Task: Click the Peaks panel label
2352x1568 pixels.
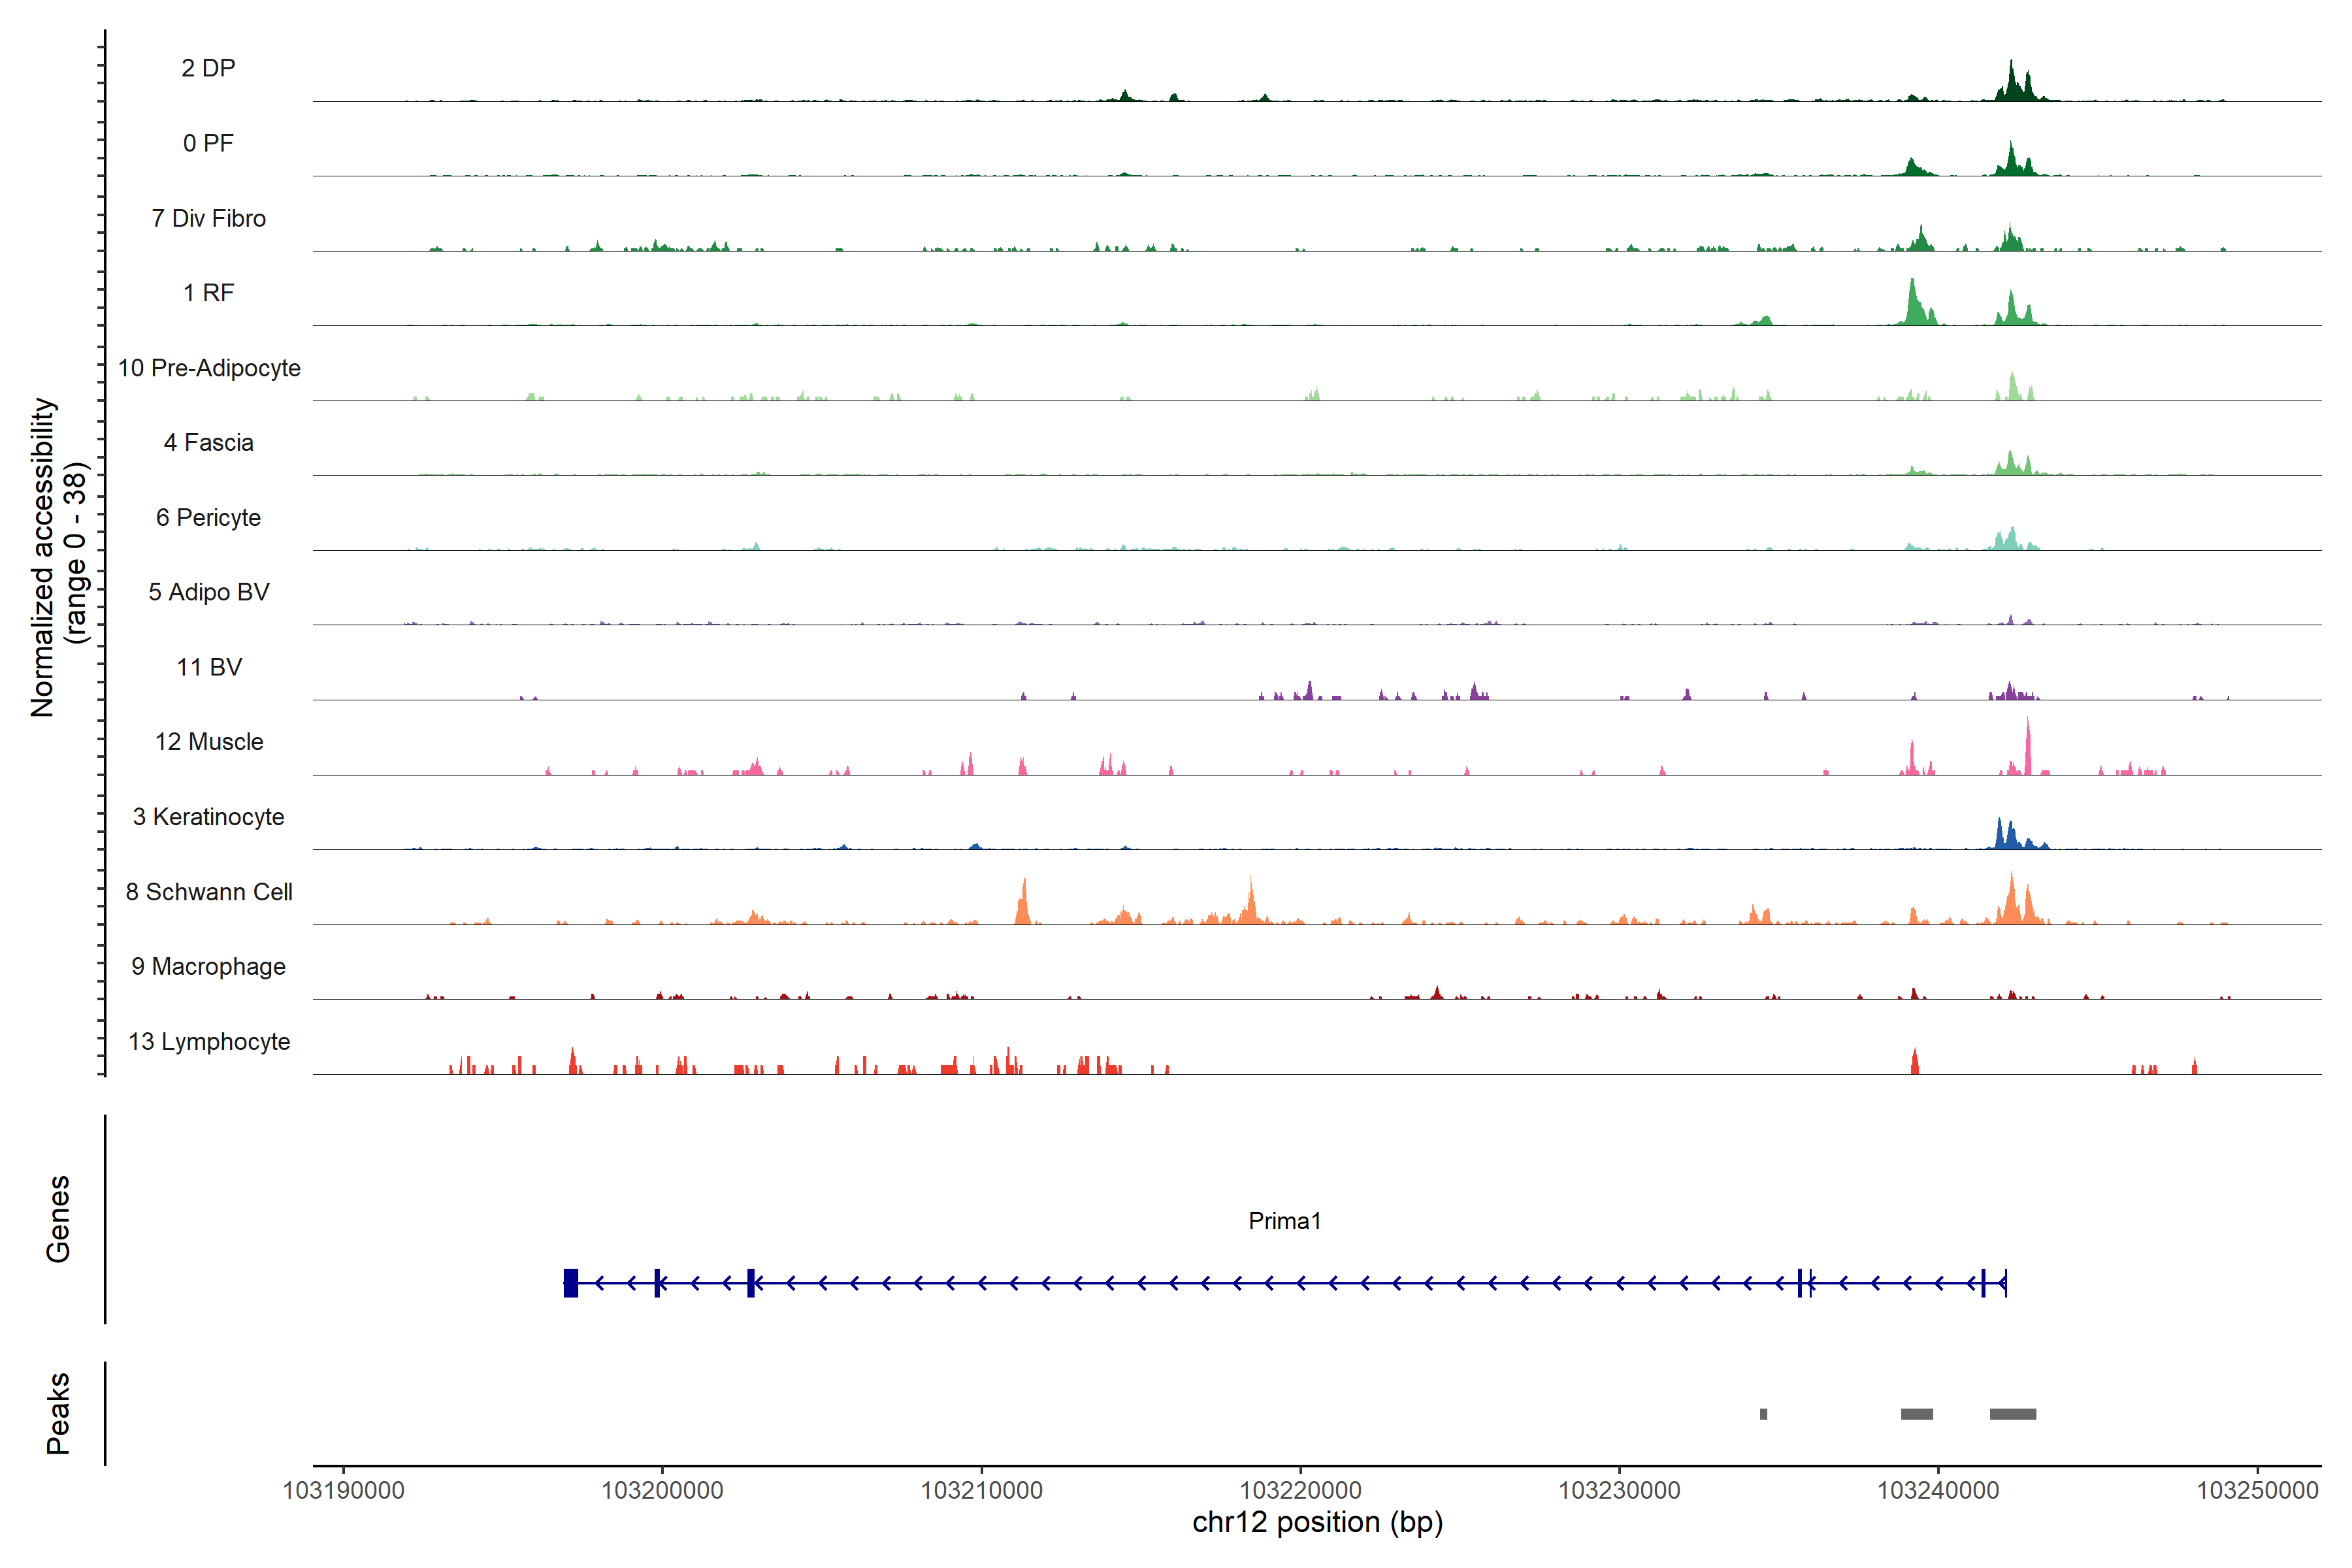Action: [x=58, y=1413]
